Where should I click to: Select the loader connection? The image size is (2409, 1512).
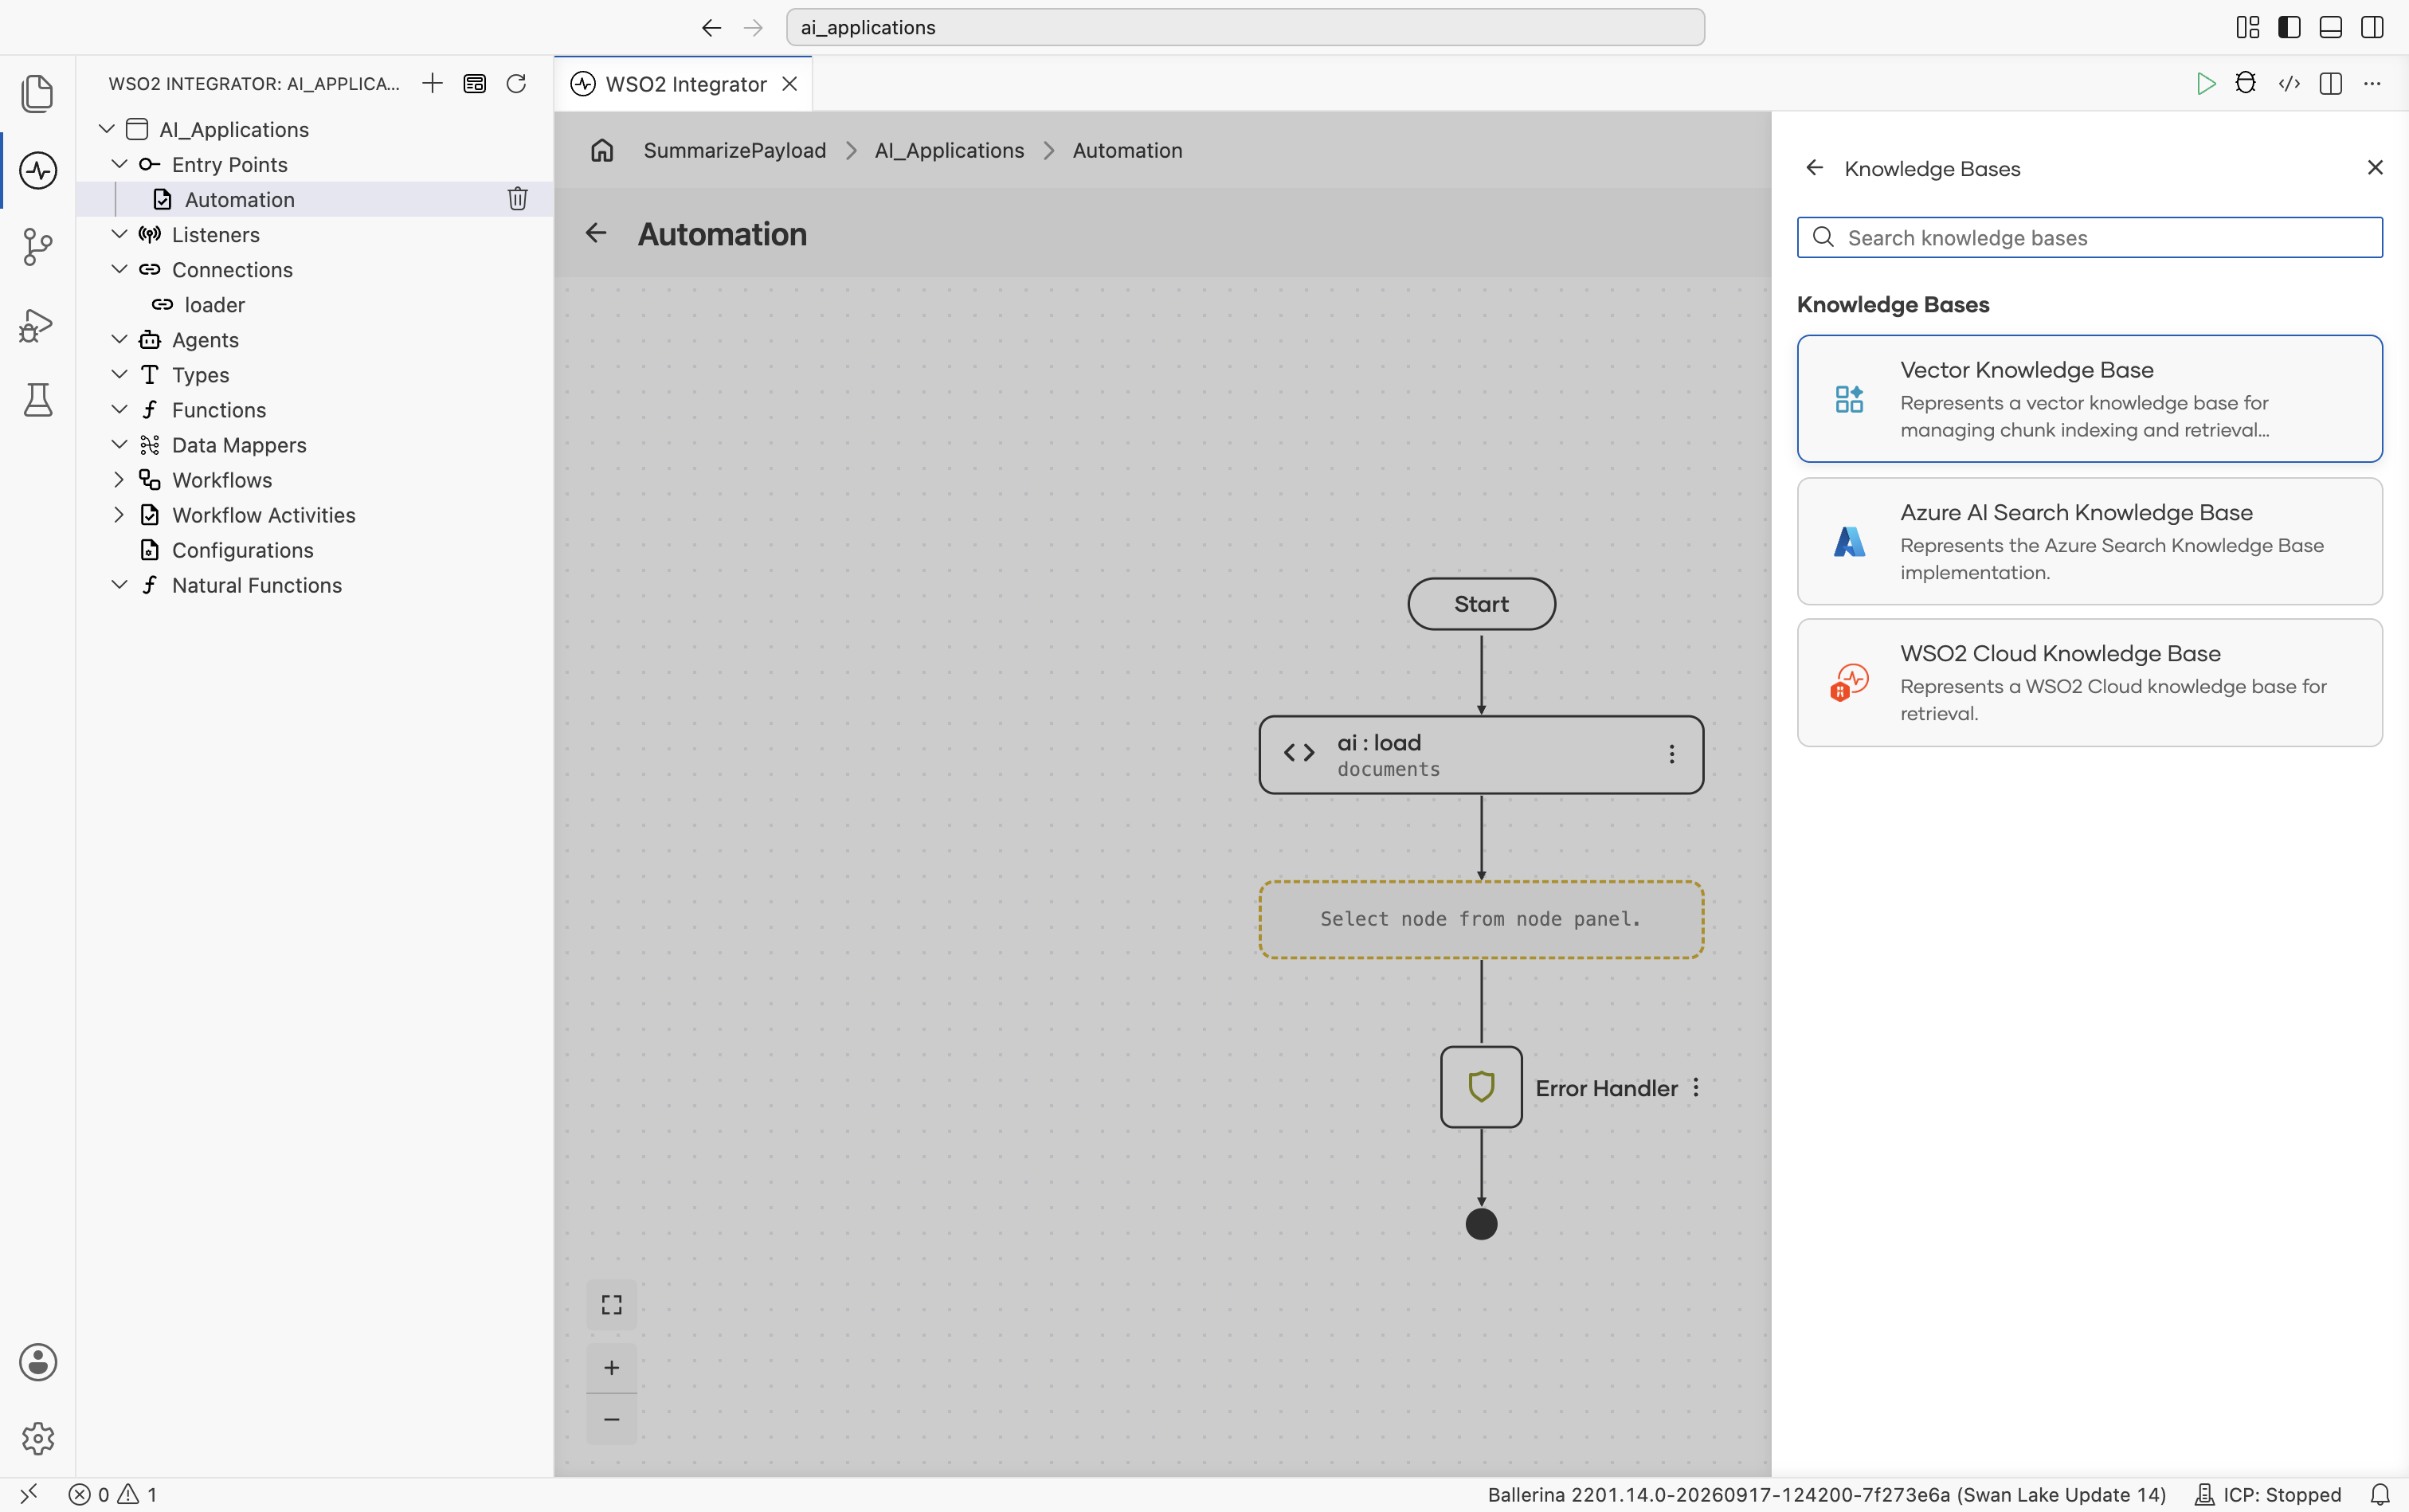coord(214,305)
